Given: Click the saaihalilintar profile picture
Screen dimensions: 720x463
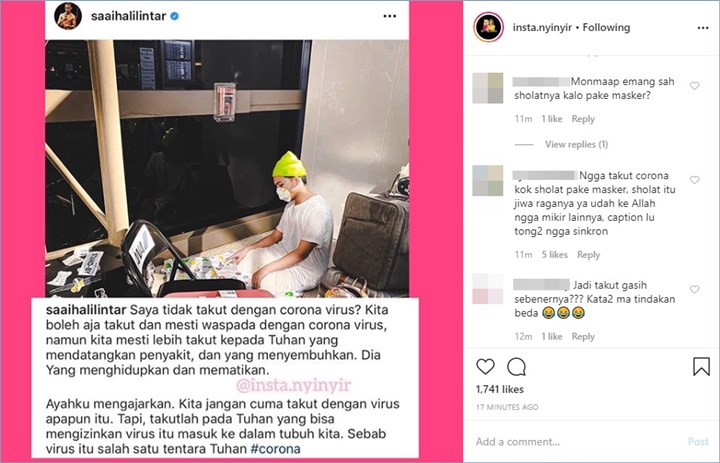Looking at the screenshot, I should coord(68,16).
